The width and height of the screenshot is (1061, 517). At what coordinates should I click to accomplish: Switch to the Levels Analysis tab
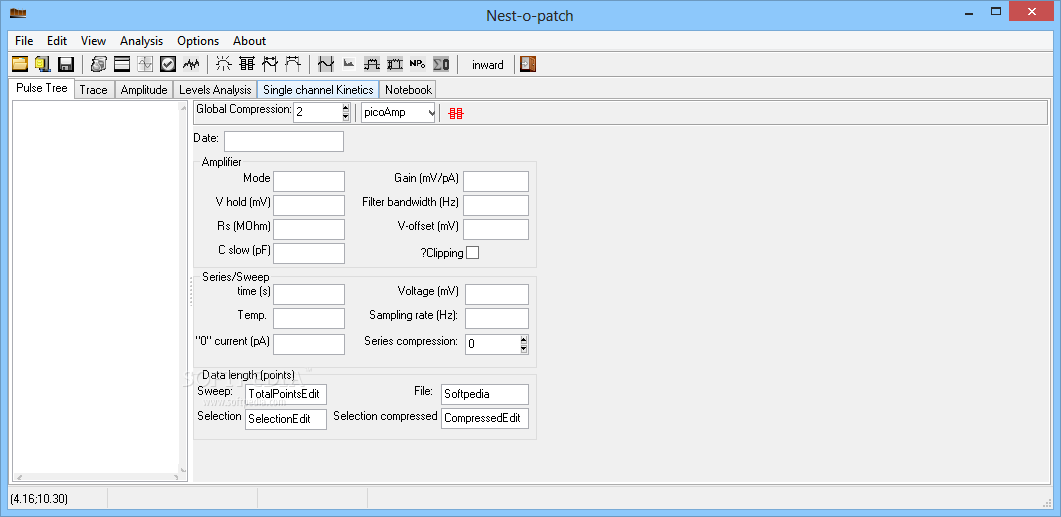[215, 89]
